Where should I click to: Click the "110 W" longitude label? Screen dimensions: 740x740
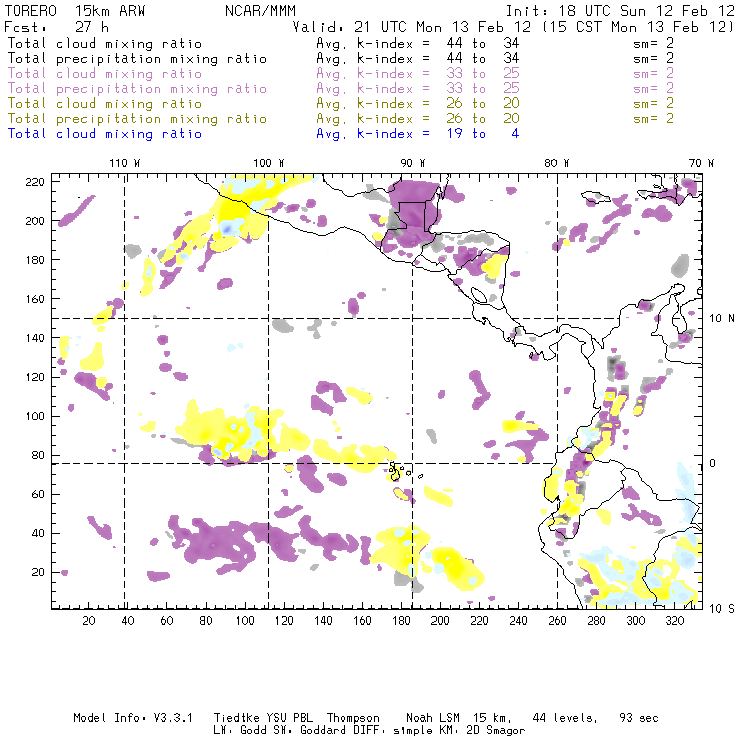[125, 163]
